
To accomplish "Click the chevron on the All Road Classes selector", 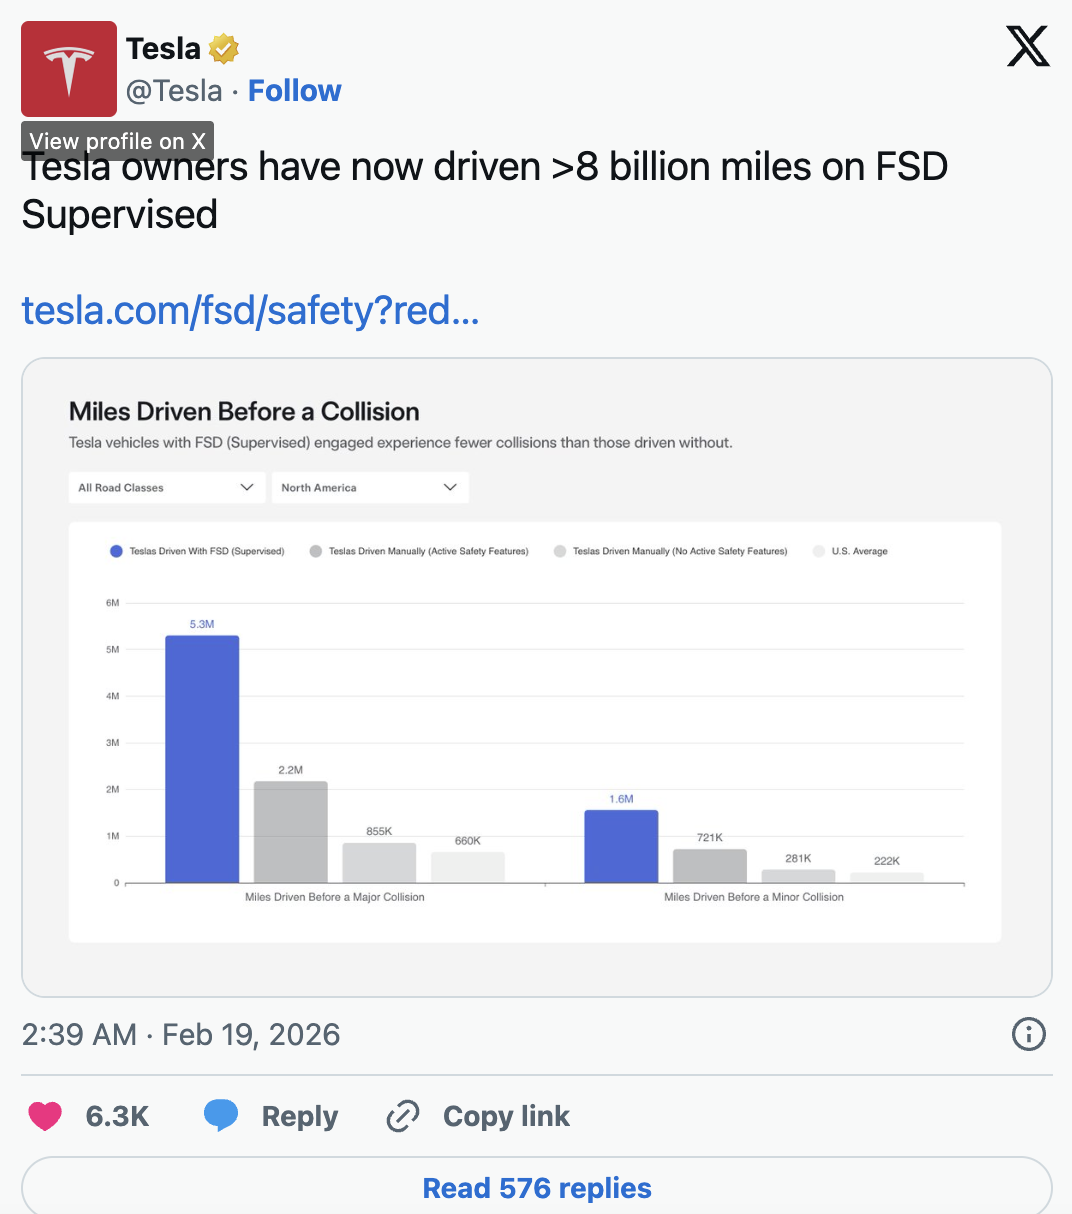I will click(248, 487).
